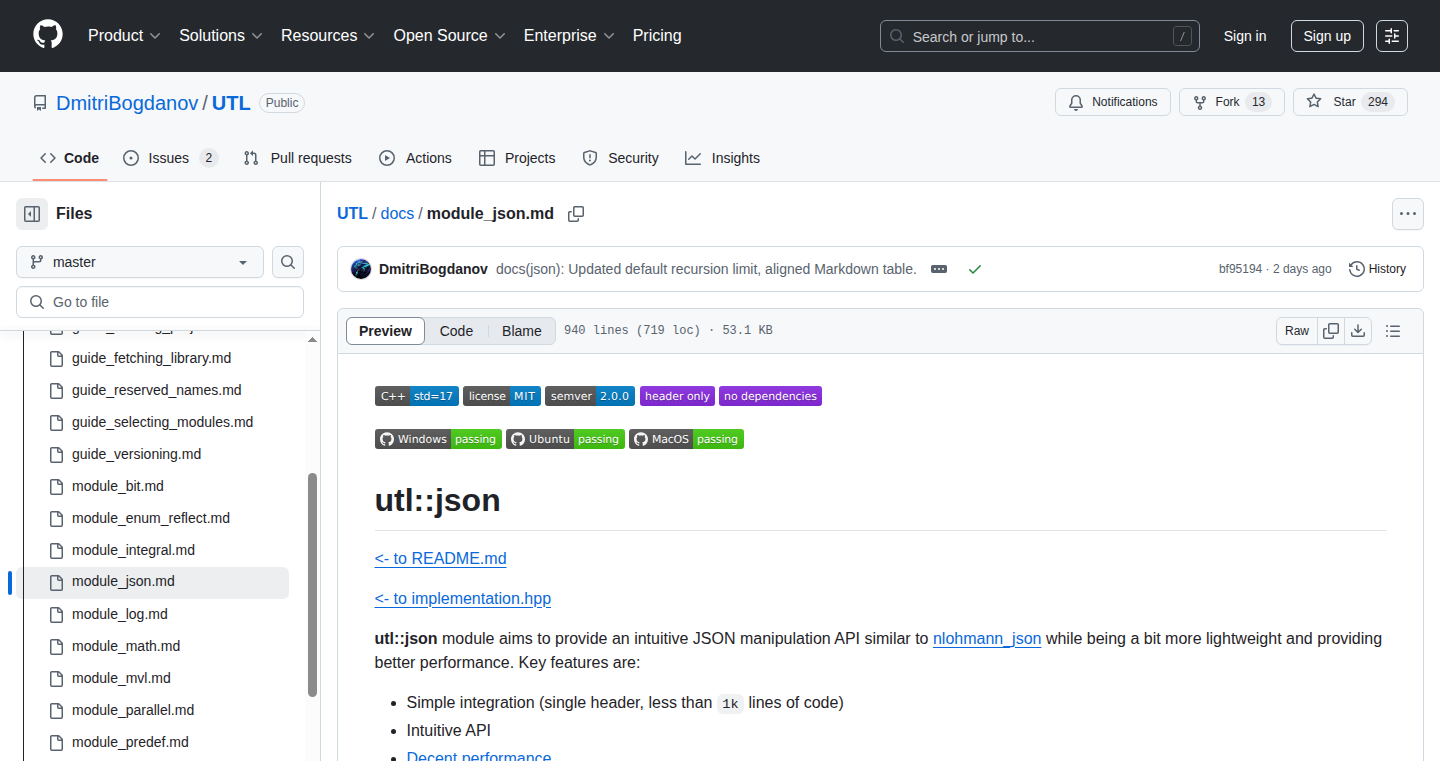Open the Projects tab
Image resolution: width=1440 pixels, height=761 pixels.
(517, 158)
